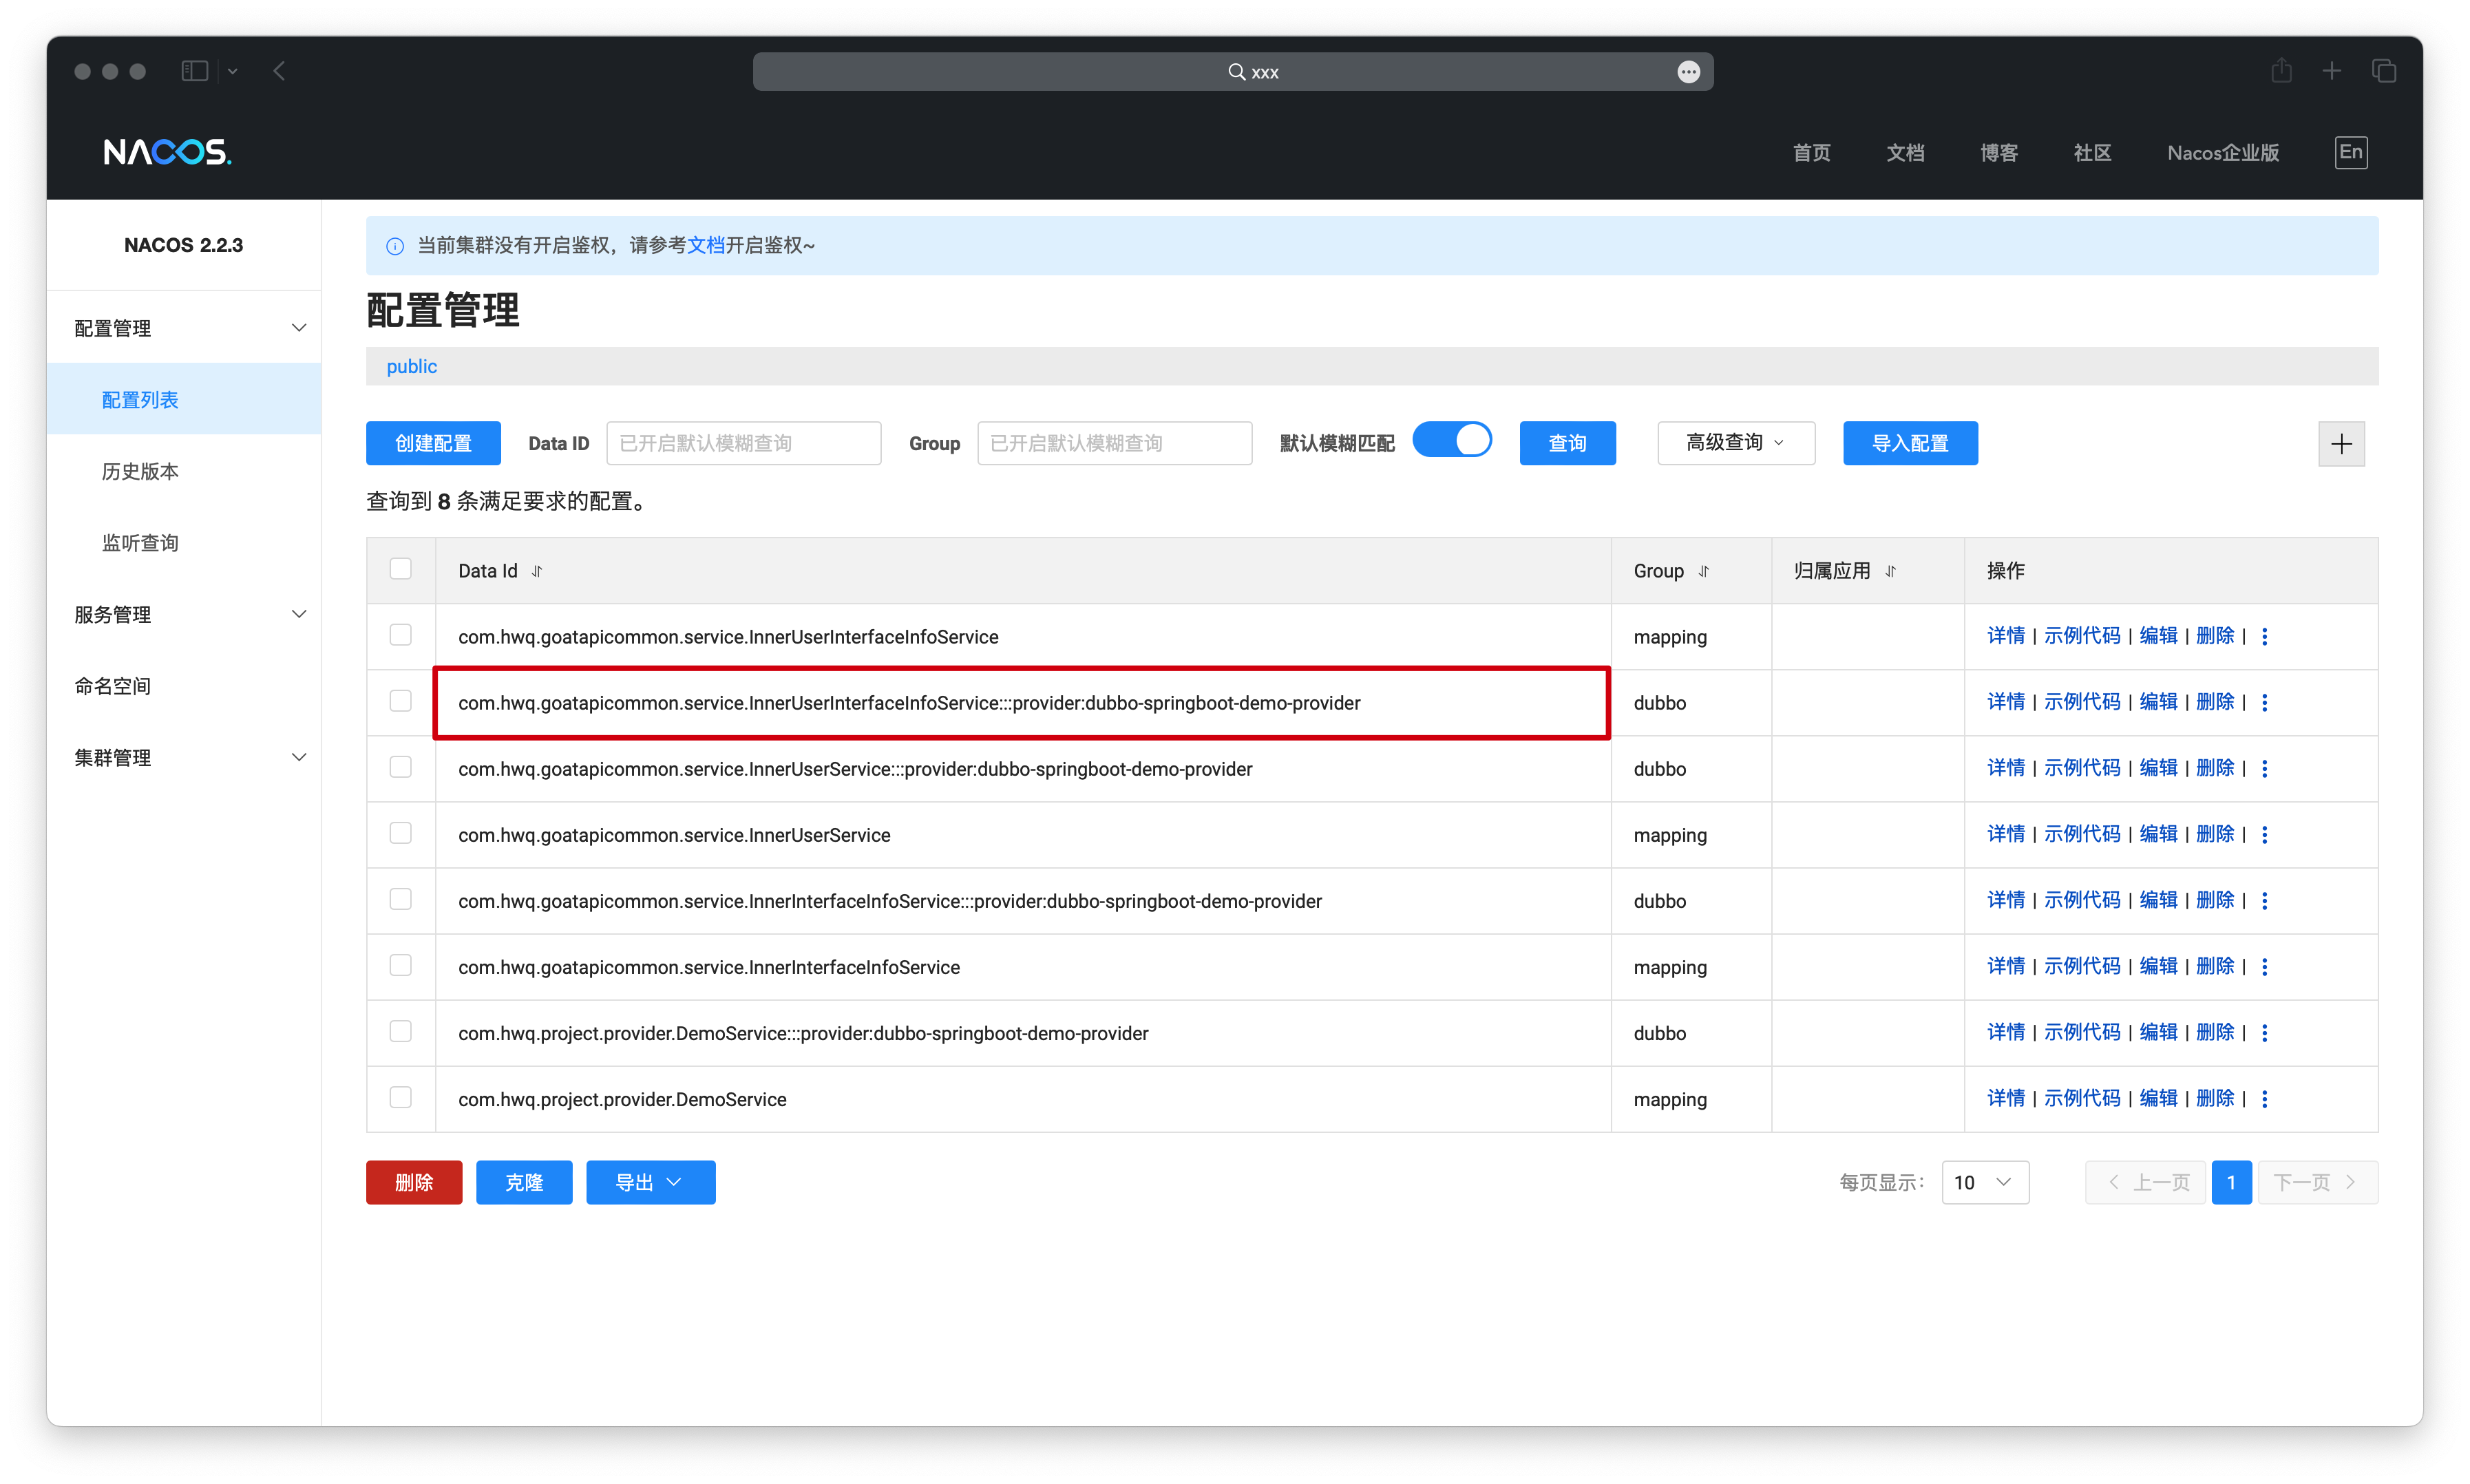Check the DemoService mapping row
2470x1484 pixels.
[x=401, y=1097]
